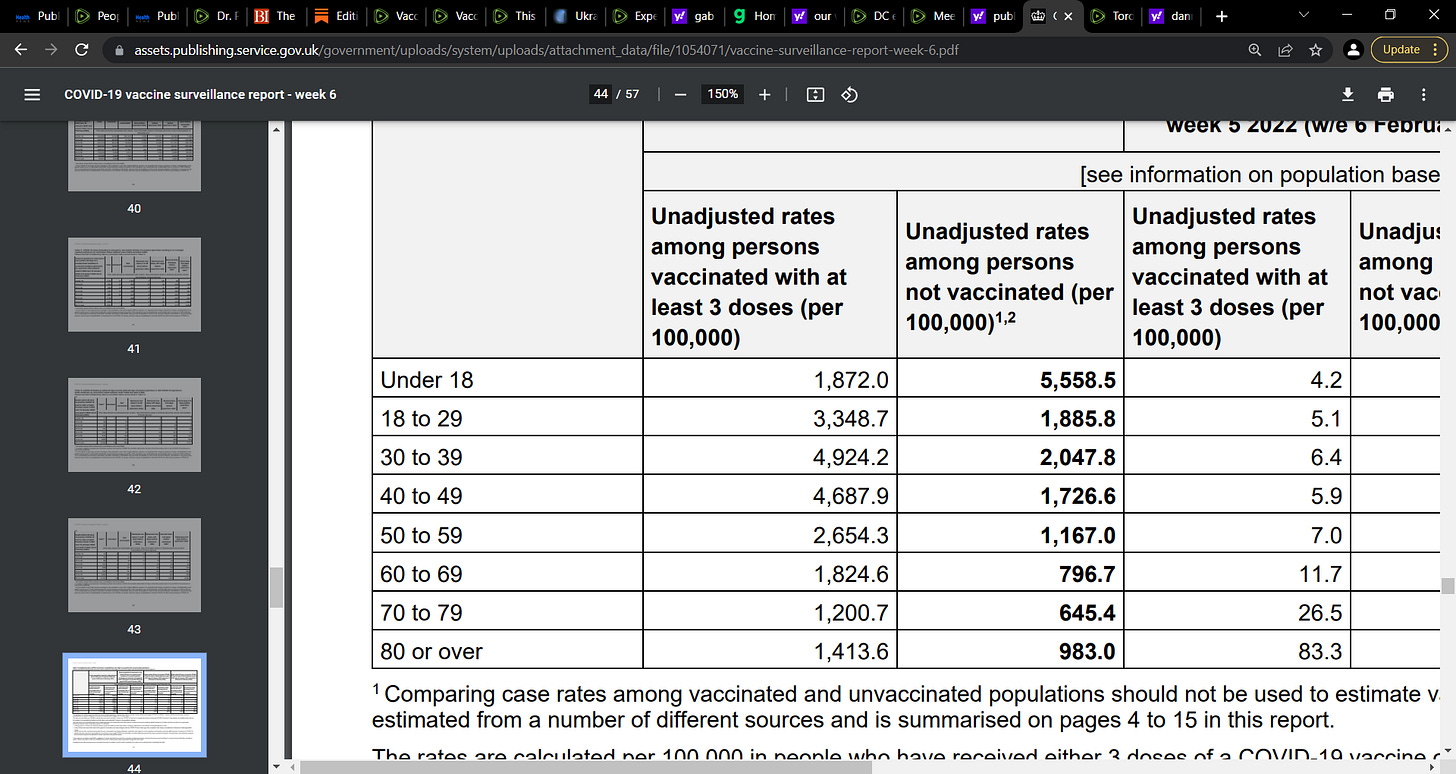Switch to the 'Editi' tab
The width and height of the screenshot is (1456, 774).
pyautogui.click(x=335, y=16)
